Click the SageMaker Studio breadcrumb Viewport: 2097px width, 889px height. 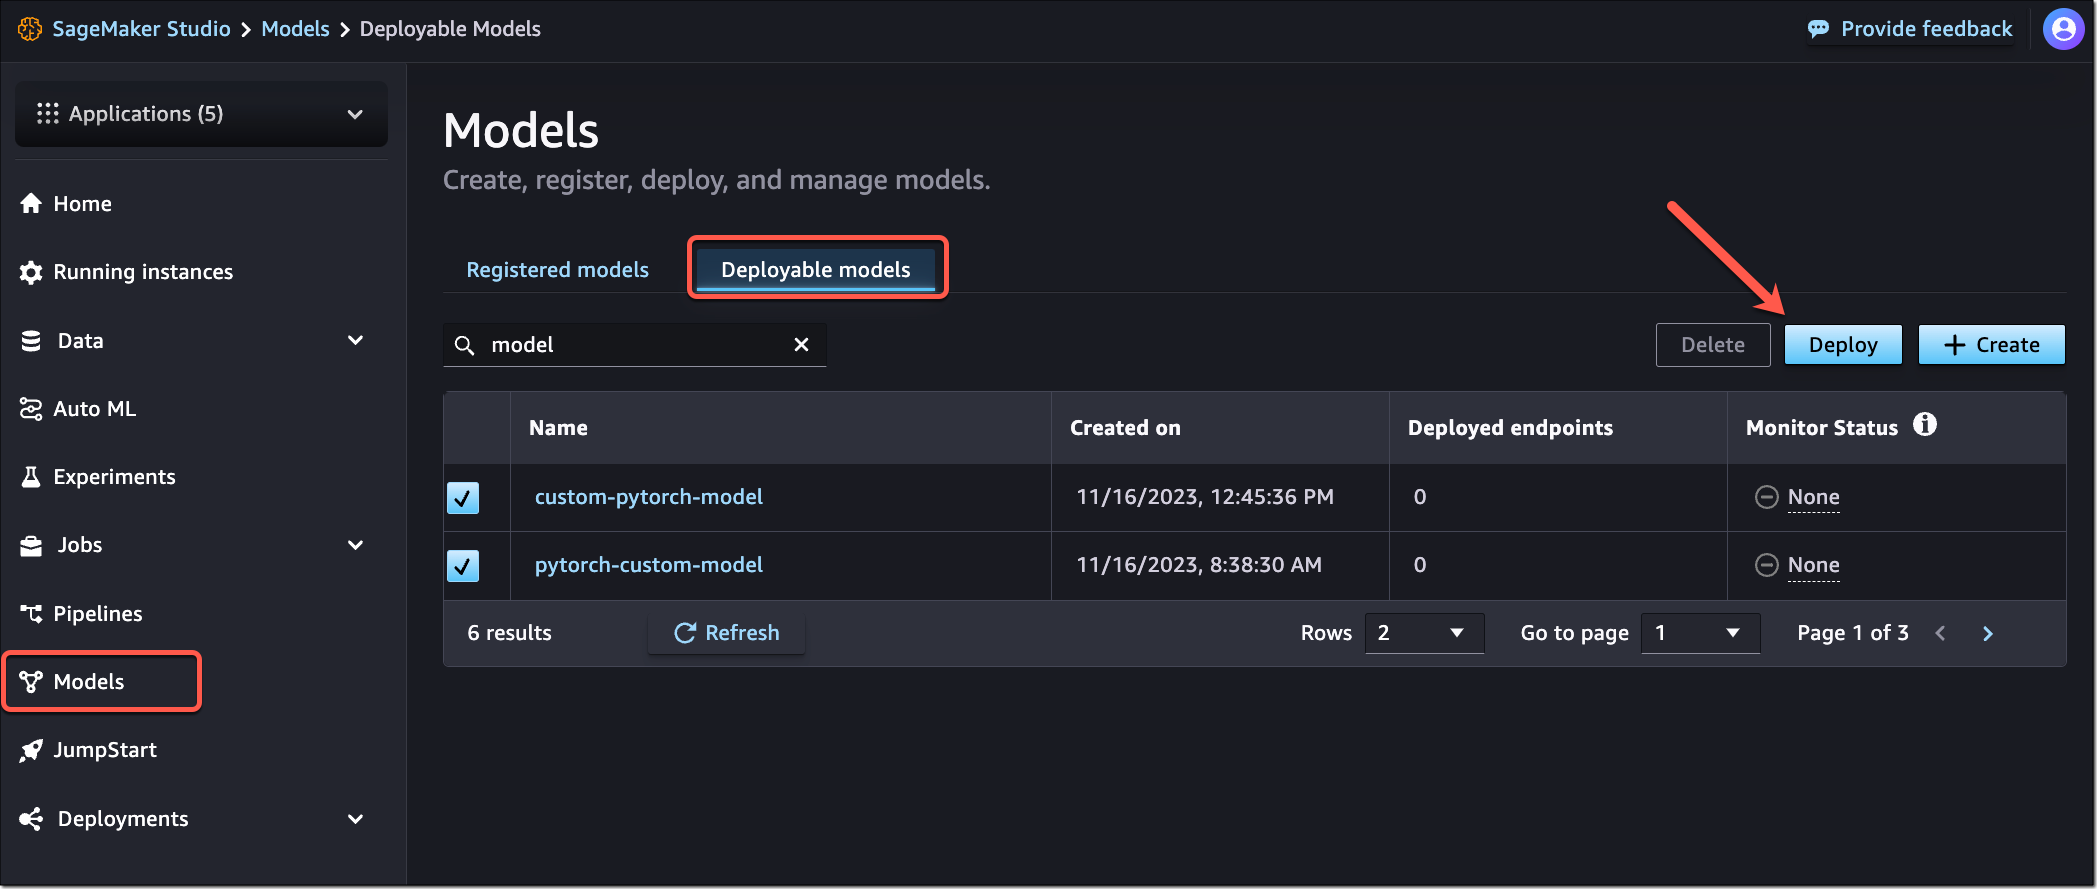(x=141, y=29)
